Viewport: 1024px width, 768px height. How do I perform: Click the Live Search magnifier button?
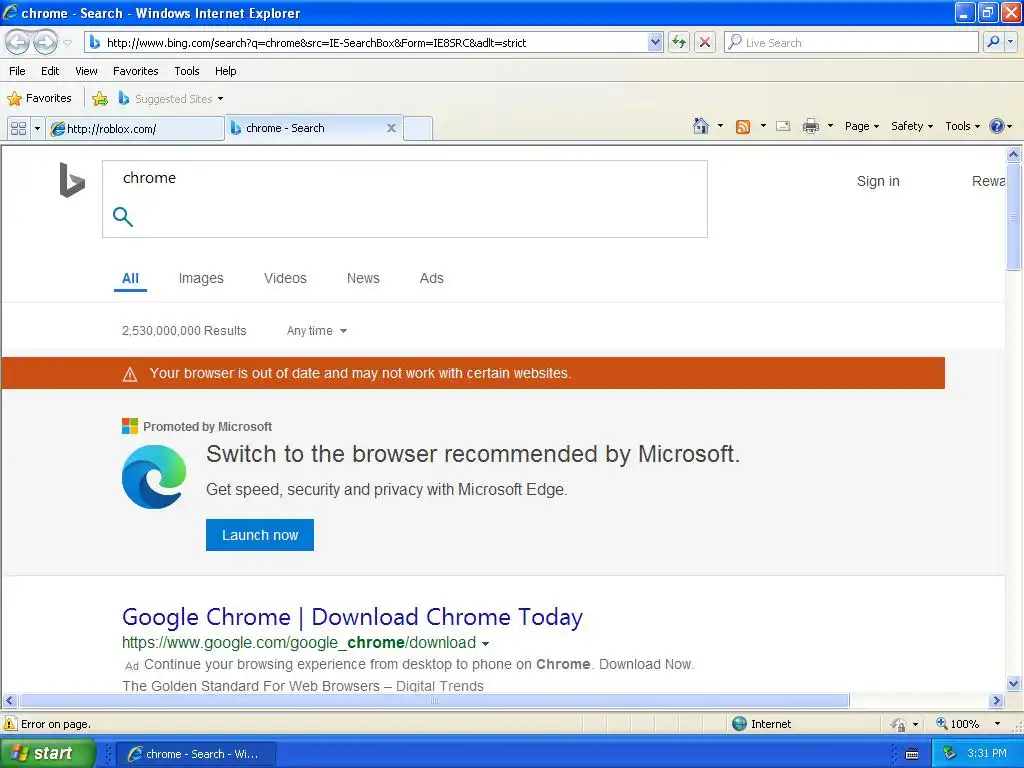tap(993, 42)
